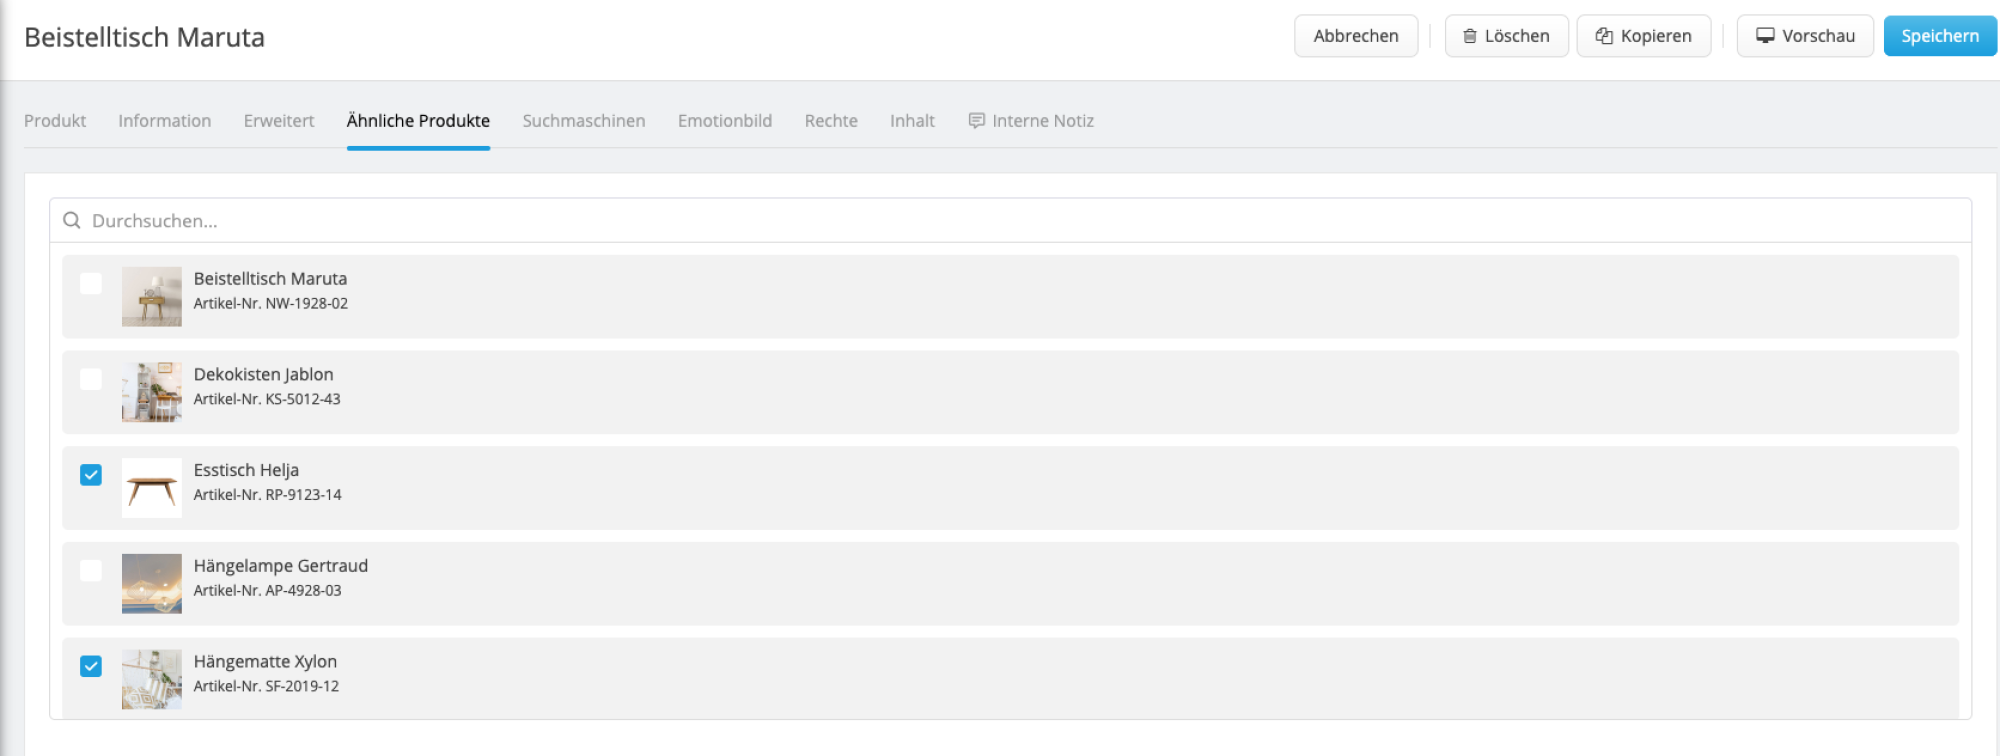The height and width of the screenshot is (756, 2000).
Task: Go to the Erweitert tab
Action: pos(279,121)
